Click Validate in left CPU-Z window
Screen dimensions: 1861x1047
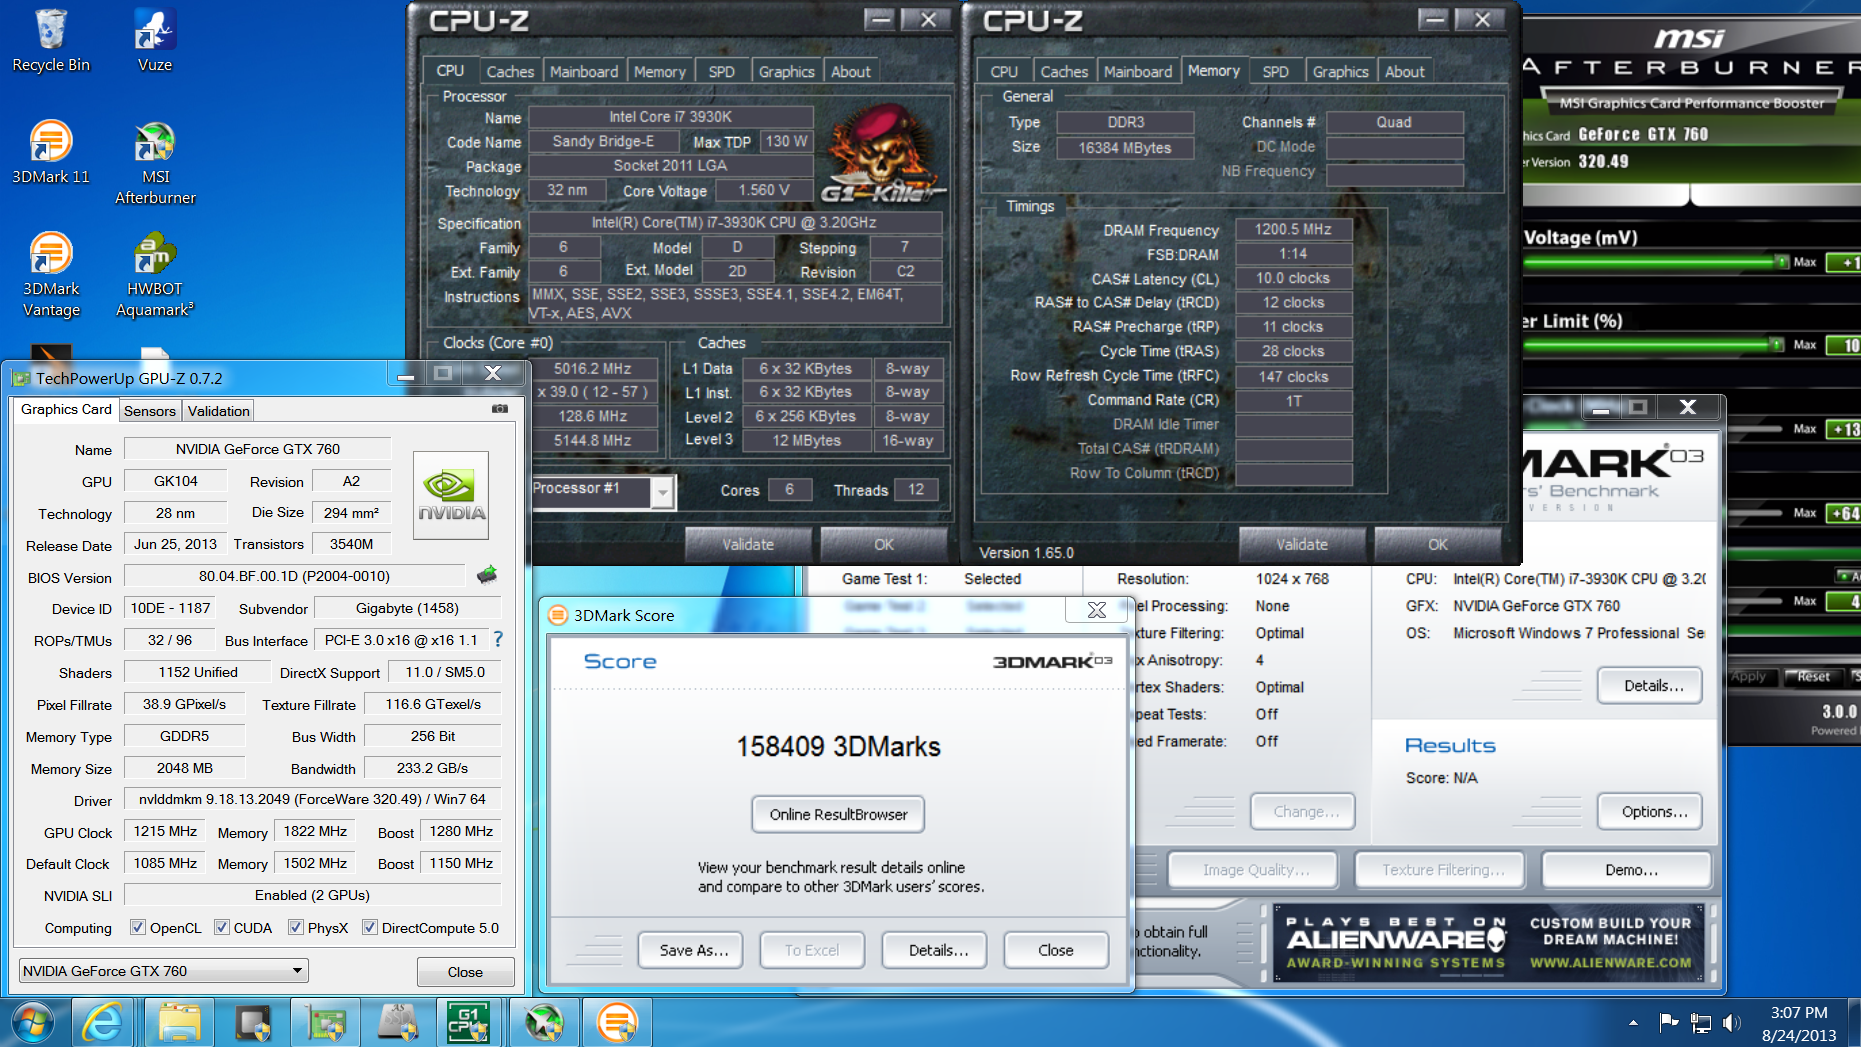click(x=747, y=544)
